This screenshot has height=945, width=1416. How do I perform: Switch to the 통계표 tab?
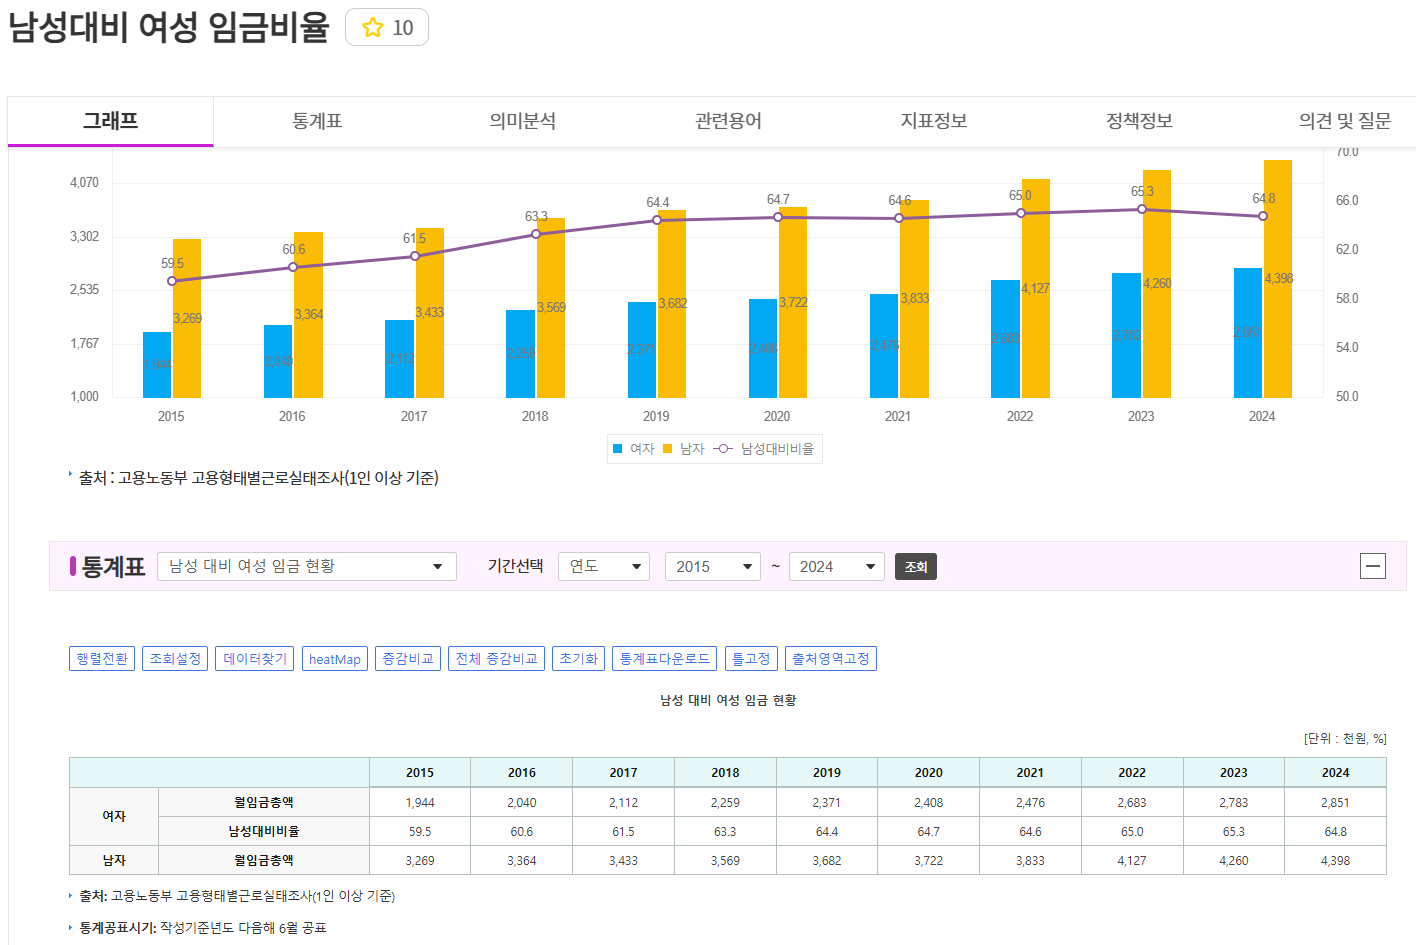coord(317,121)
